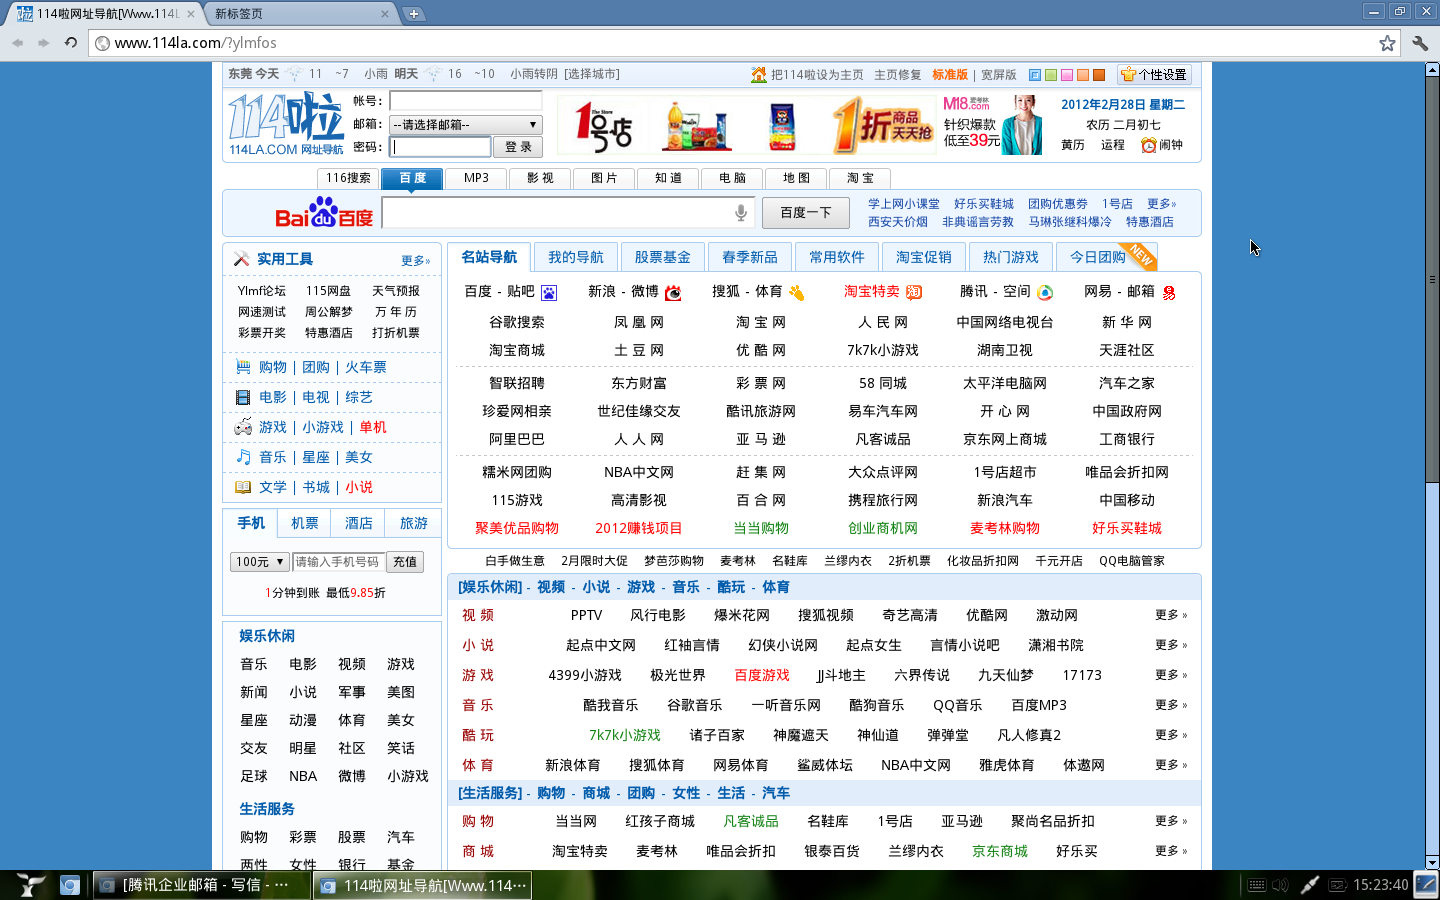Screen dimensions: 1440x900
Task: Select the MP3 search tab
Action: click(477, 178)
